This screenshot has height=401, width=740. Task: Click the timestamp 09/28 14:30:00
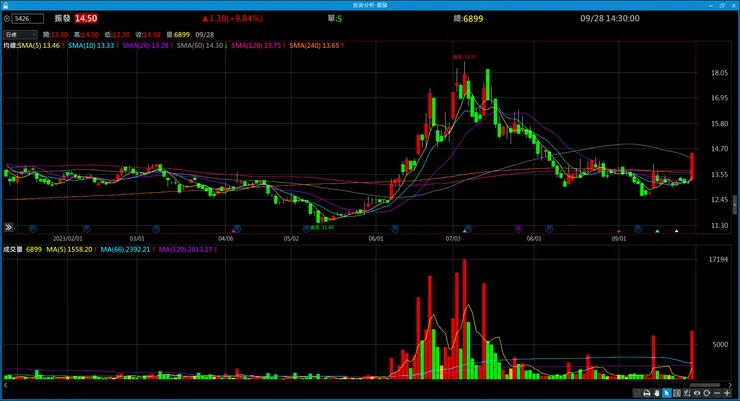coord(610,18)
